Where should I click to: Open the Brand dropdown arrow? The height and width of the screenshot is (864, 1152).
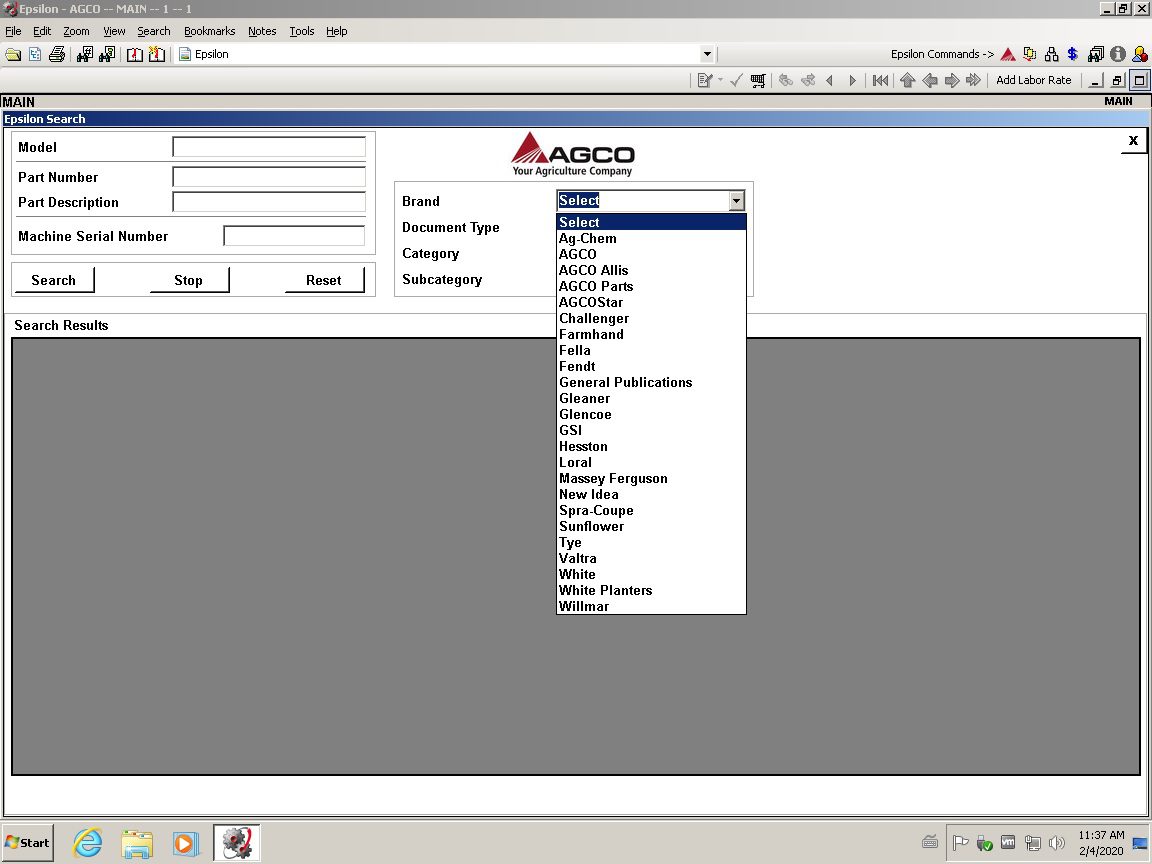(736, 201)
